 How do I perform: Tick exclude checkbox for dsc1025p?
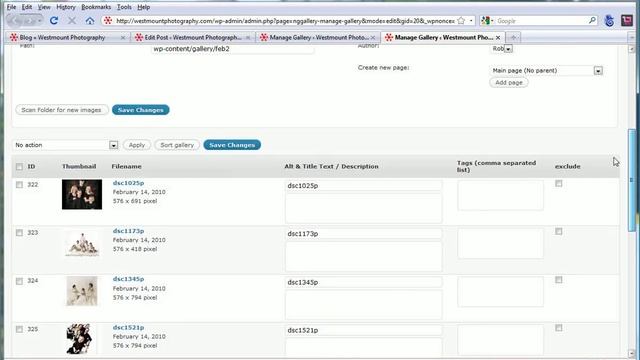(559, 184)
